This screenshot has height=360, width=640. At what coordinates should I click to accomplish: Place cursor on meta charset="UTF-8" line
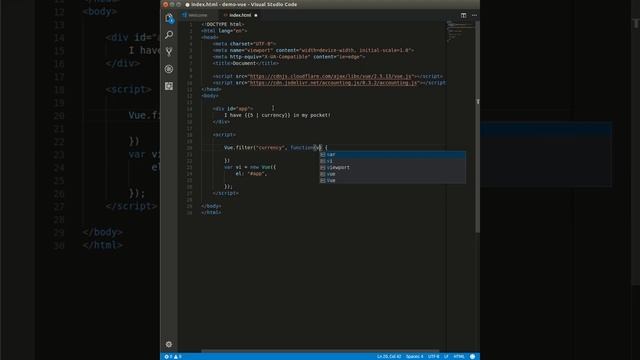[x=244, y=44]
